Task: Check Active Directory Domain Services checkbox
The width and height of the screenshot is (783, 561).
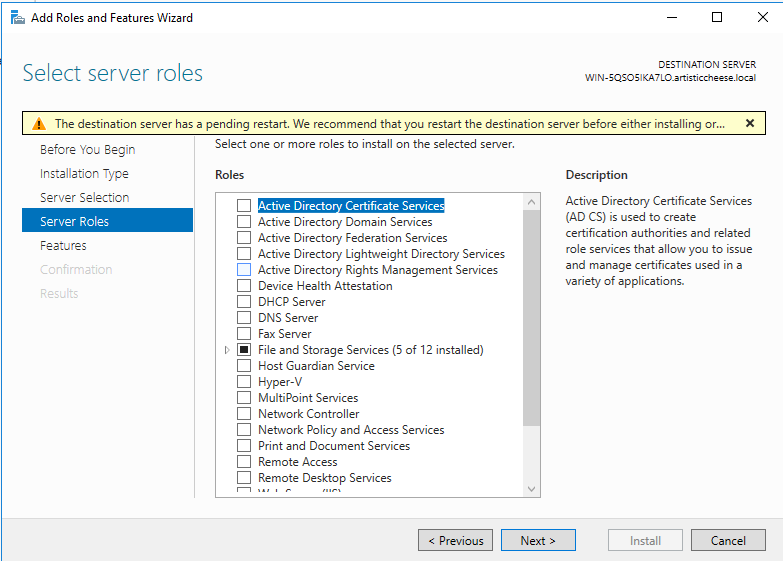Action: click(x=244, y=222)
